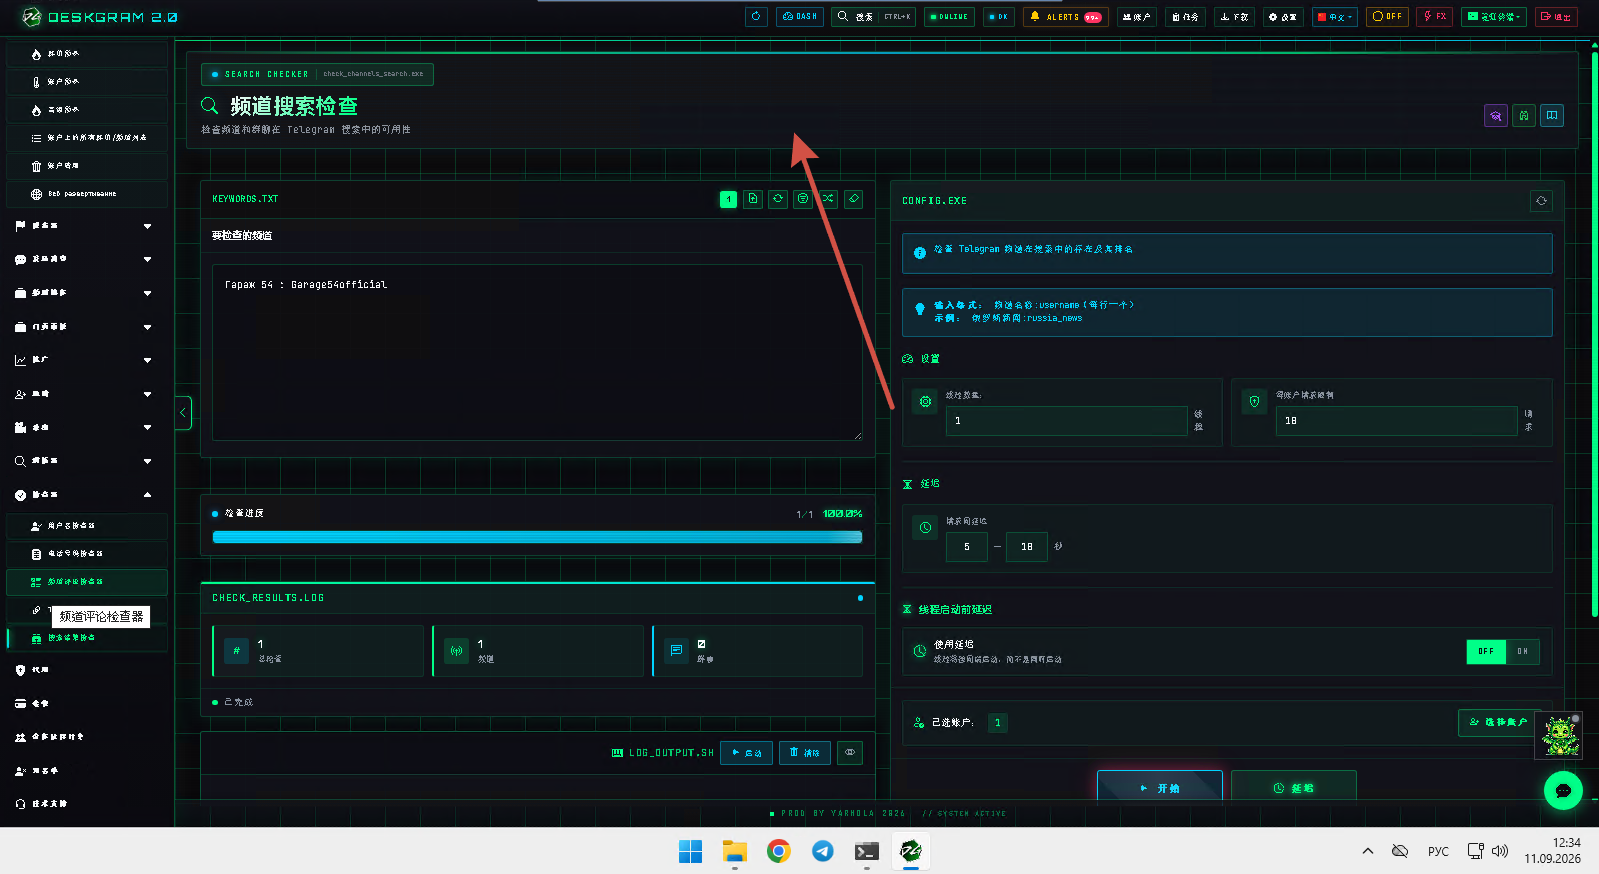Click the search box showing CTRL+K
The height and width of the screenshot is (874, 1599).
873,16
